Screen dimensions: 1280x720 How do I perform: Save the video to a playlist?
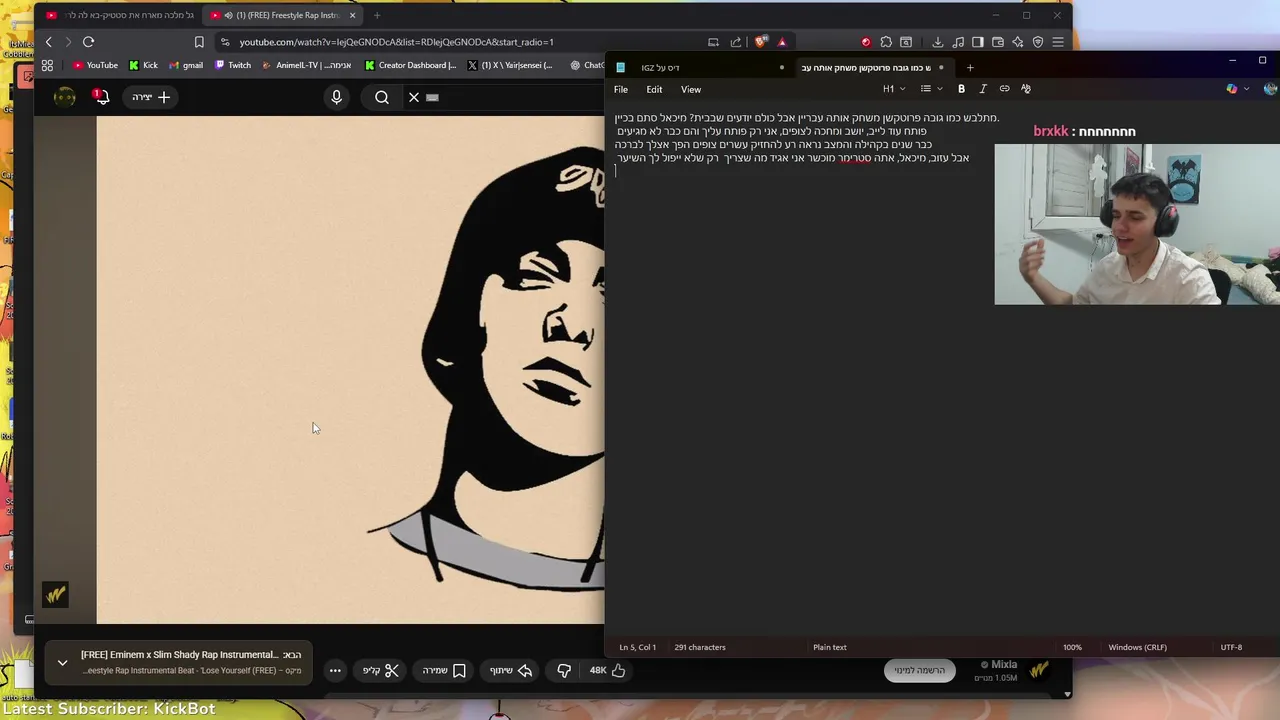coord(444,670)
